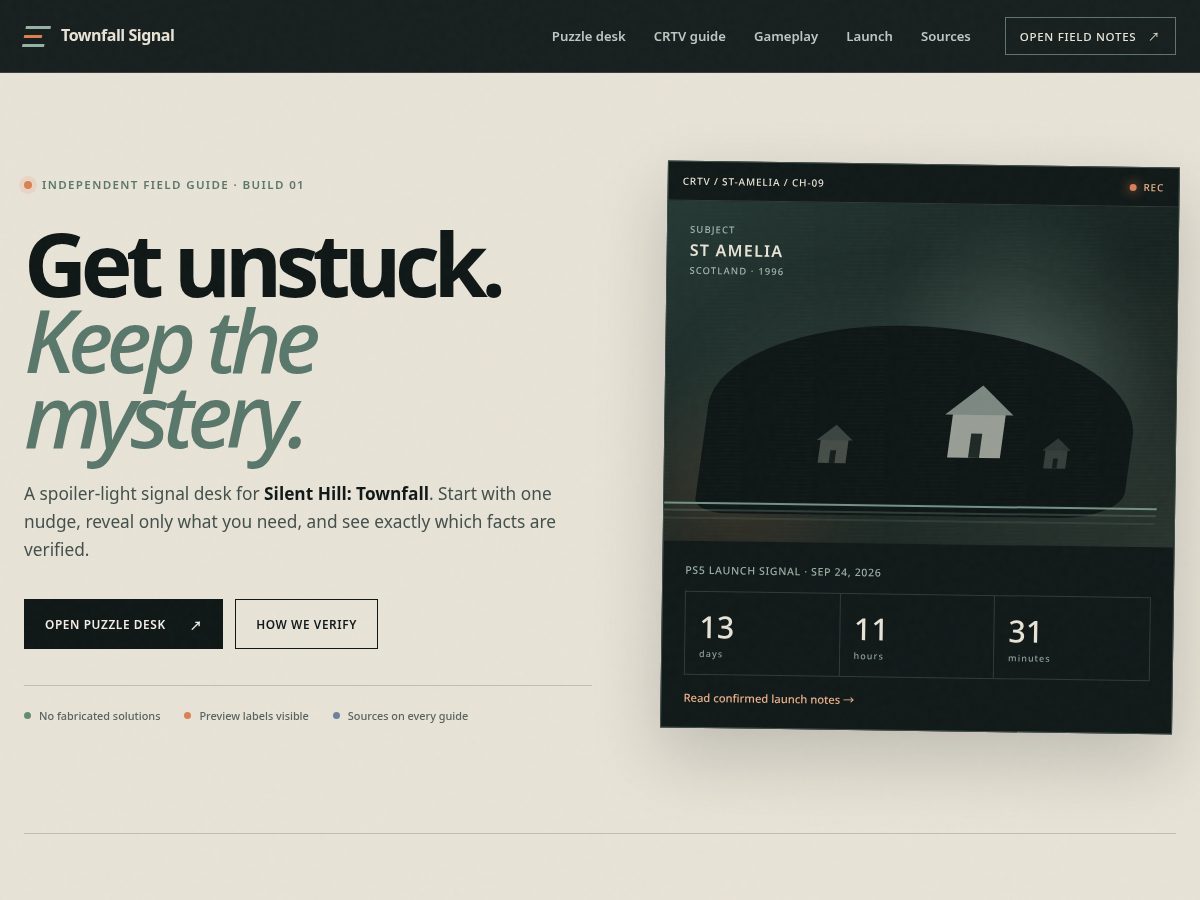
Task: Click the 13 days countdown cell
Action: [762, 634]
